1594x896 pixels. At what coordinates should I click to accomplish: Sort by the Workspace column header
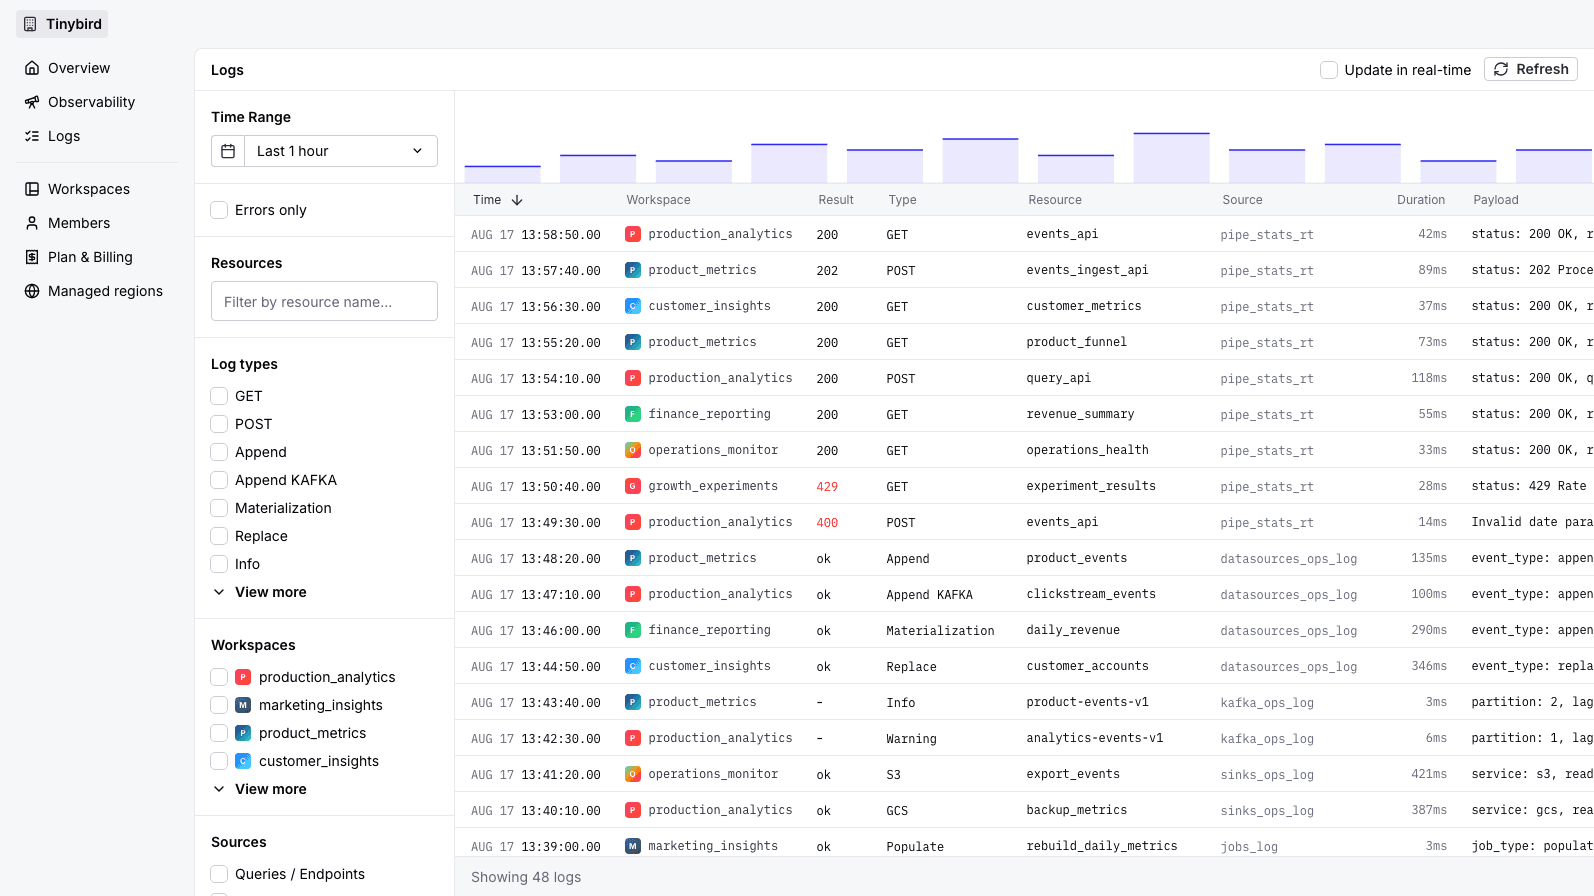(658, 200)
